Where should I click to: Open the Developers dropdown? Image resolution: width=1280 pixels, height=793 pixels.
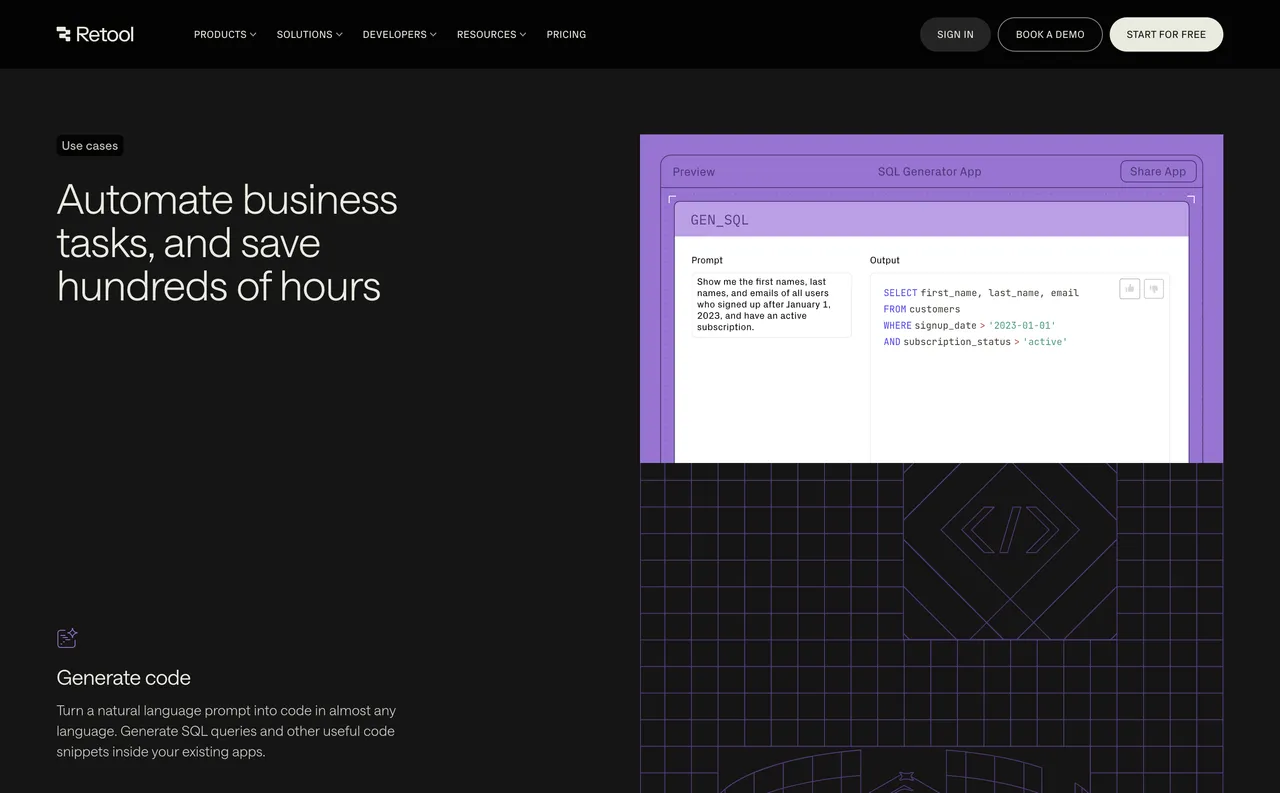[399, 34]
